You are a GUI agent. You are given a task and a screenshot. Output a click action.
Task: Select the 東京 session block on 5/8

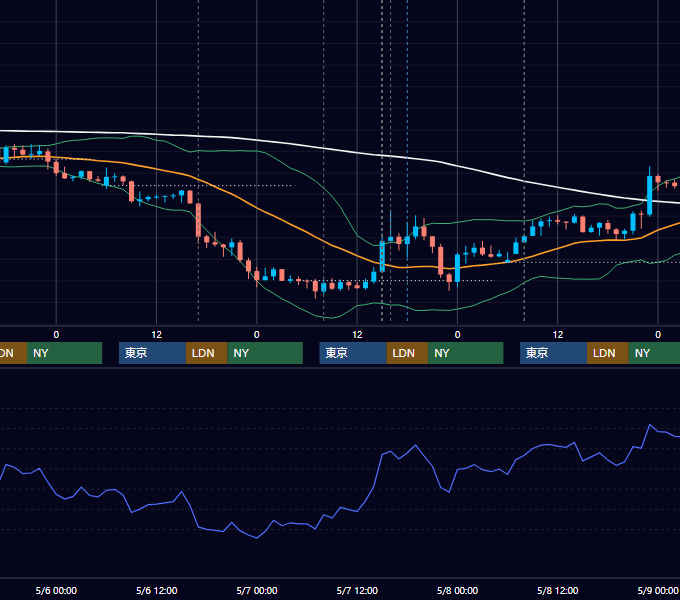click(553, 353)
